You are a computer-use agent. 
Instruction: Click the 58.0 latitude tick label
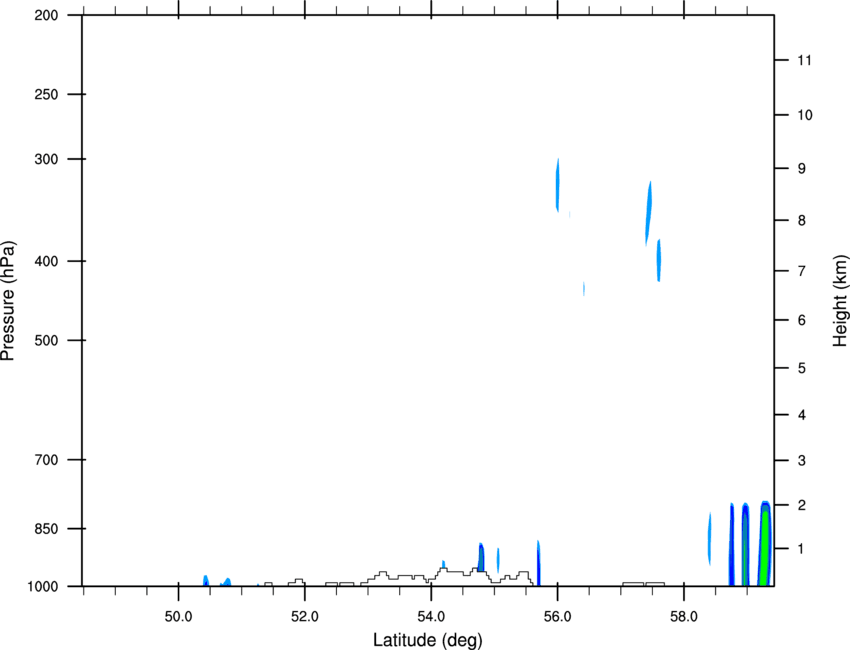click(x=684, y=617)
